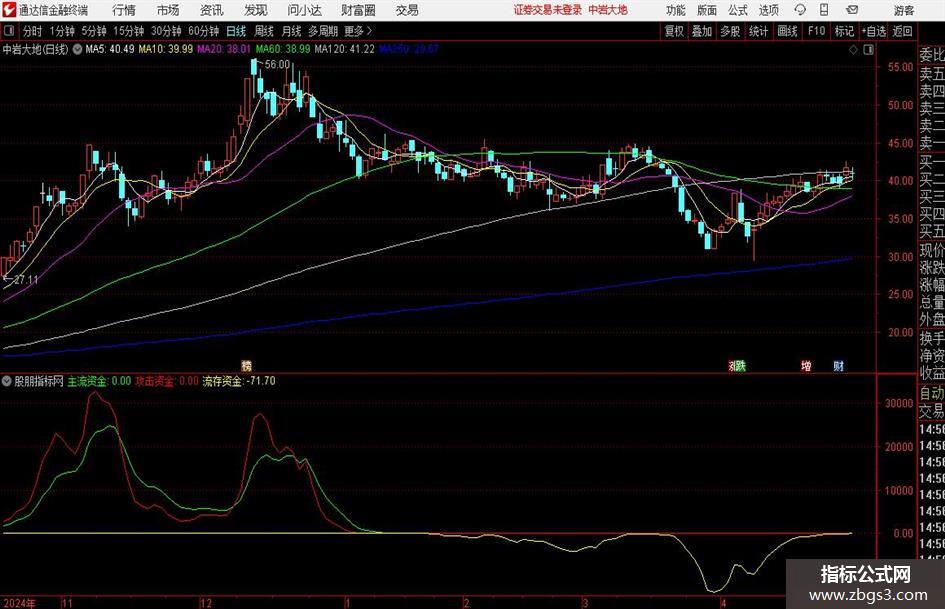The image size is (945, 609).
Task: Open the 行情 menu
Action: pyautogui.click(x=124, y=10)
